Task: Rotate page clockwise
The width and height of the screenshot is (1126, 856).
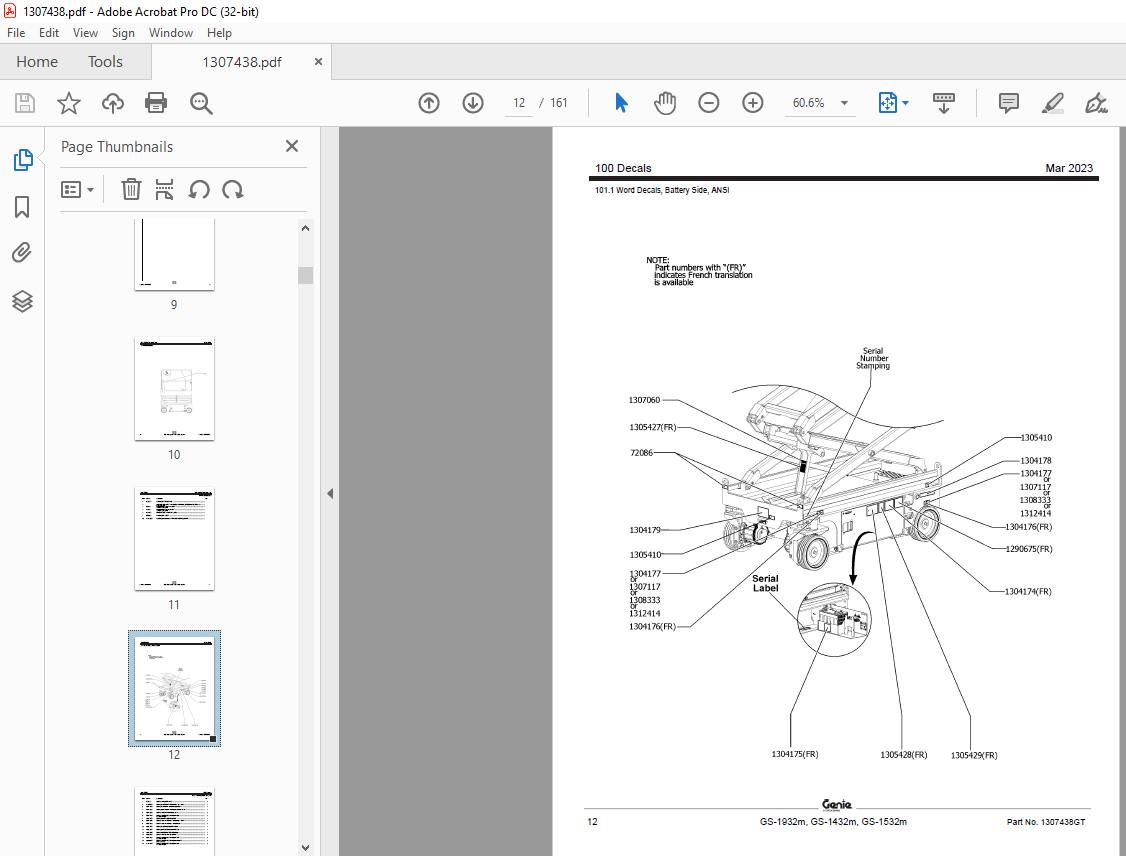Action: coord(233,190)
